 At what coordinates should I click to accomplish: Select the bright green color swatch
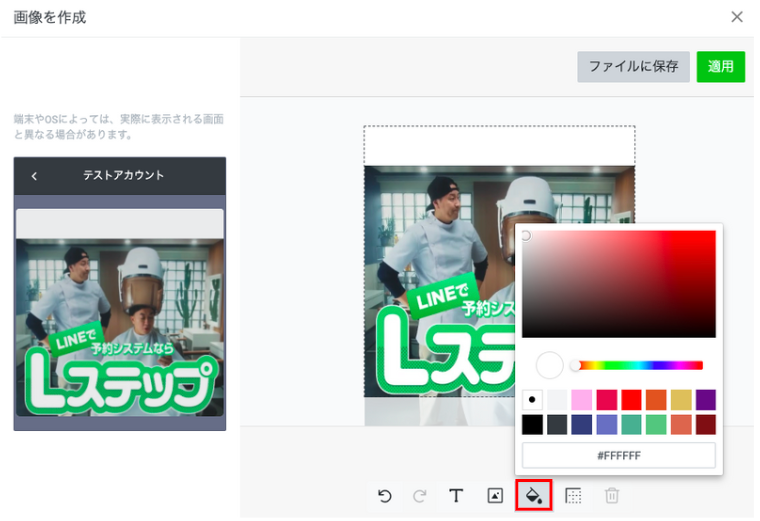pyautogui.click(x=656, y=425)
